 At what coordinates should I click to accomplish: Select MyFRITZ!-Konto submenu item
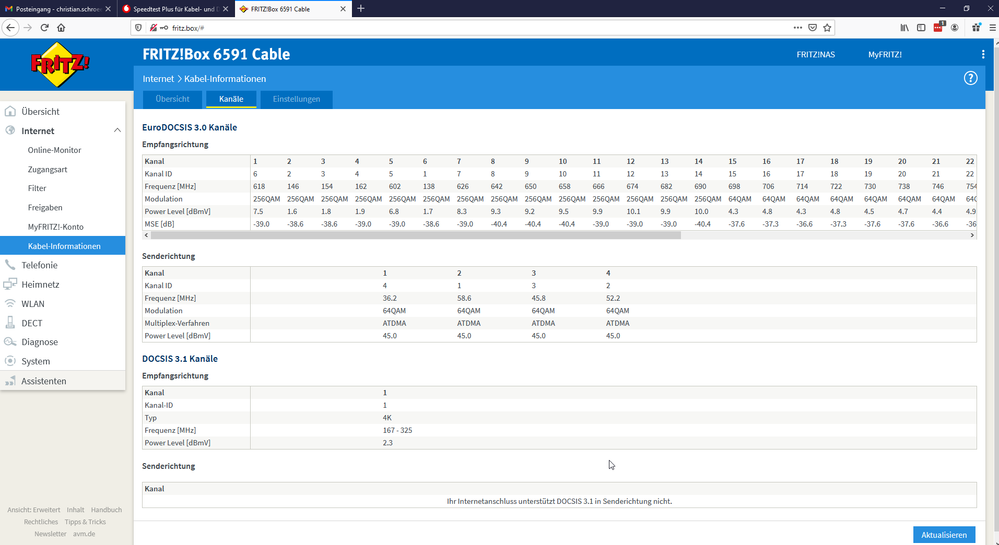pos(55,226)
